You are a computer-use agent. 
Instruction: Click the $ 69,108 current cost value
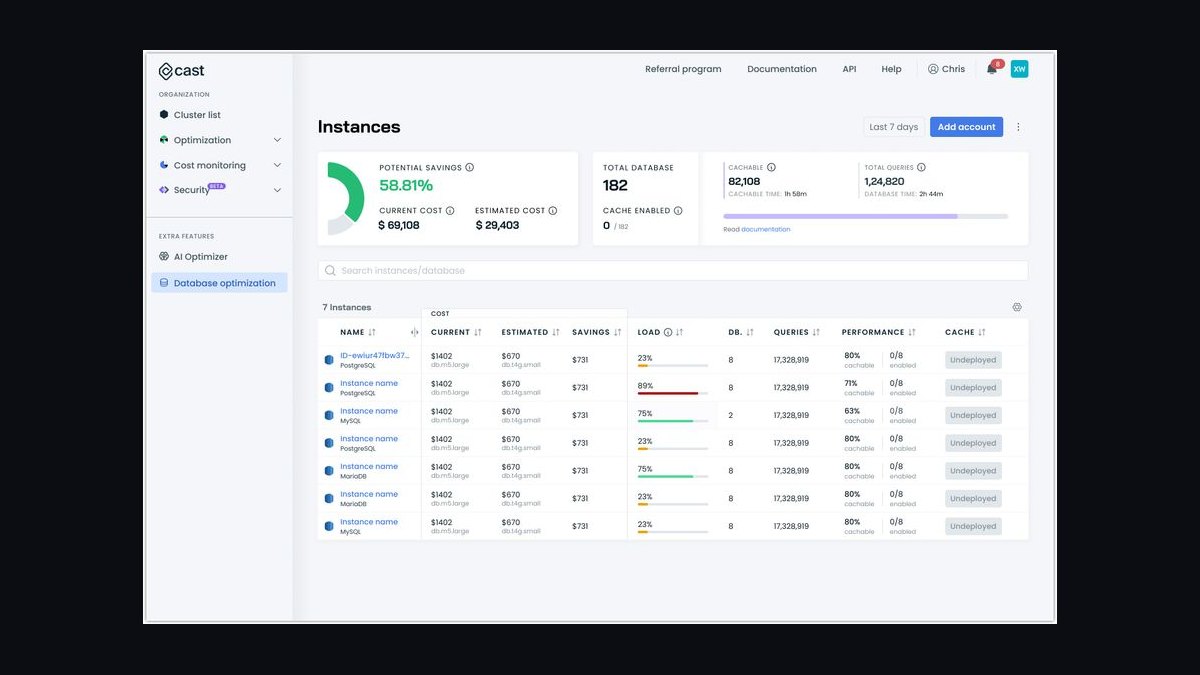[399, 225]
